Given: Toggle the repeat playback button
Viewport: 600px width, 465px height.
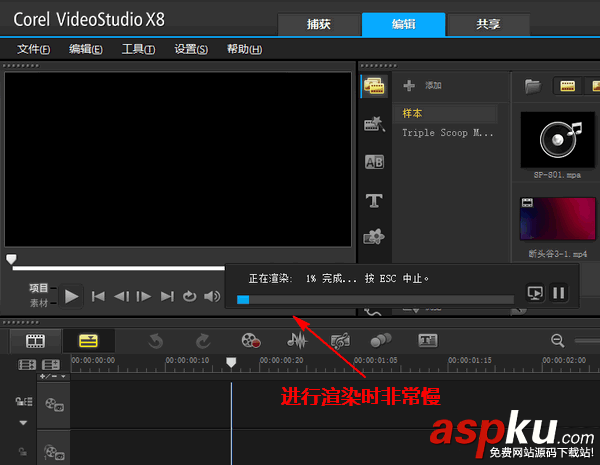Looking at the screenshot, I should pyautogui.click(x=189, y=297).
